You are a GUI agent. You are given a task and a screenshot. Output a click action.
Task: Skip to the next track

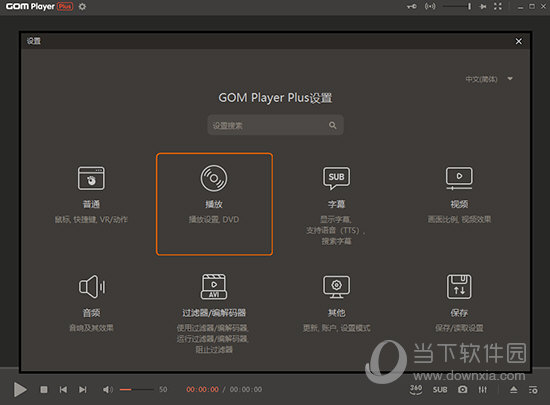click(83, 390)
